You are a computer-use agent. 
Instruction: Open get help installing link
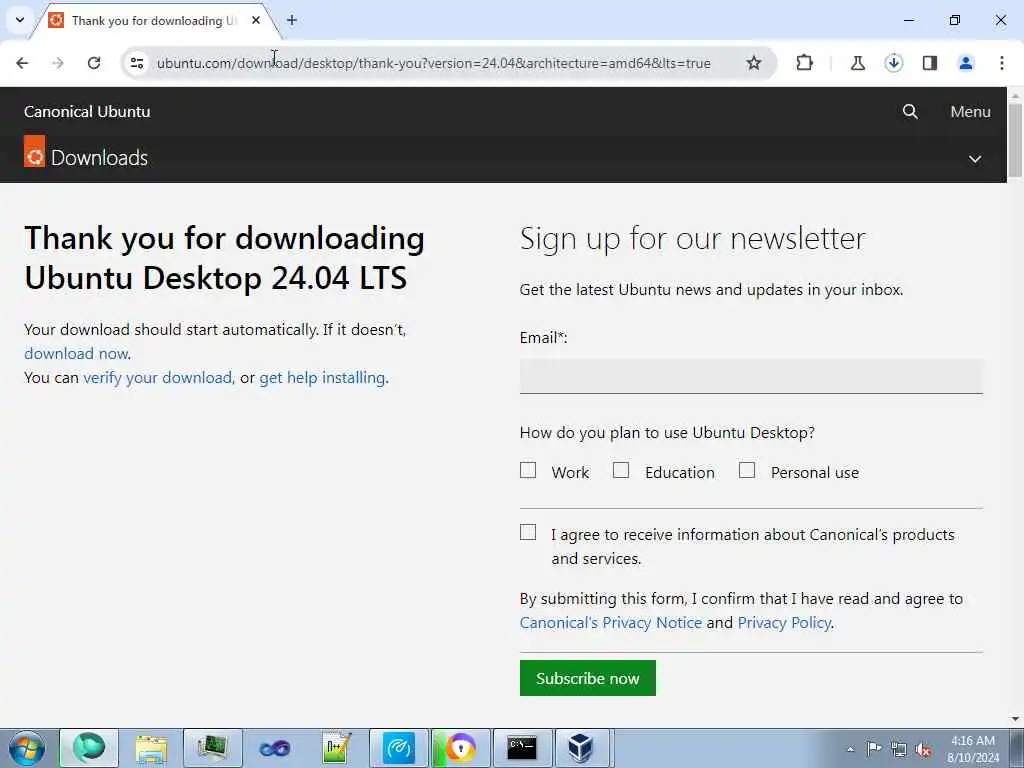click(x=322, y=377)
